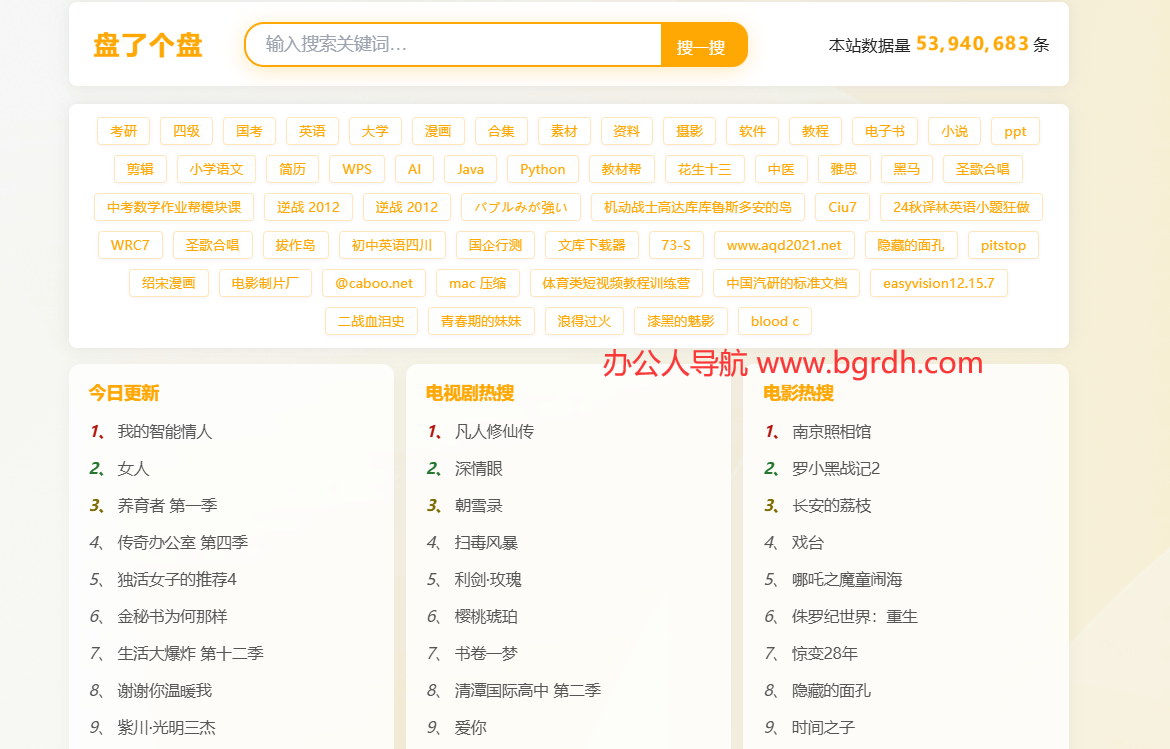This screenshot has width=1170, height=749.
Task: Open 传奇办公室 第四季 entry
Action: (183, 542)
